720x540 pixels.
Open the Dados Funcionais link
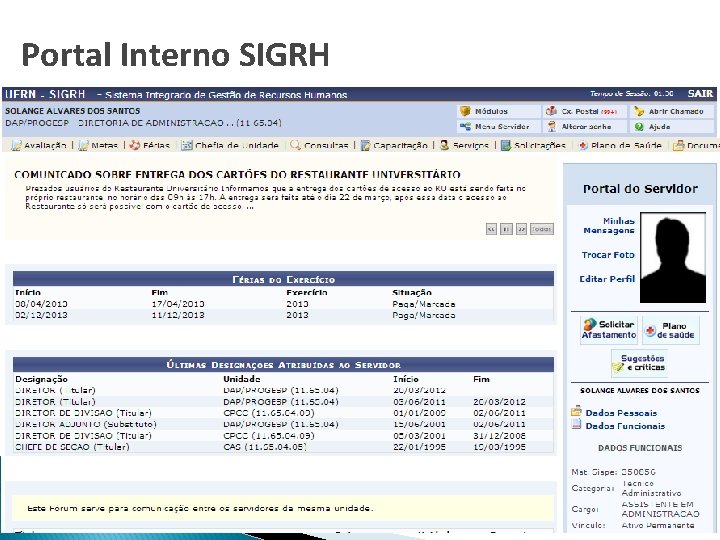point(625,426)
